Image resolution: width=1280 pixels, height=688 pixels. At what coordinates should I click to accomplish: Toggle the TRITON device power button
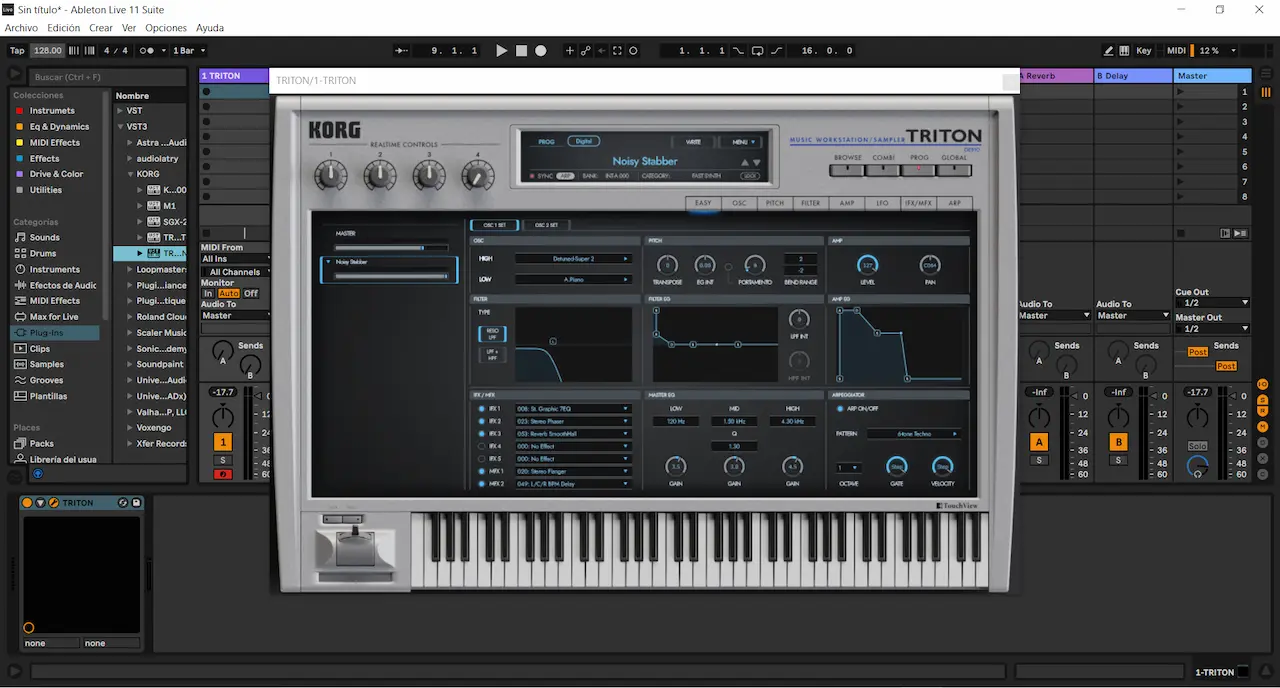(x=28, y=503)
